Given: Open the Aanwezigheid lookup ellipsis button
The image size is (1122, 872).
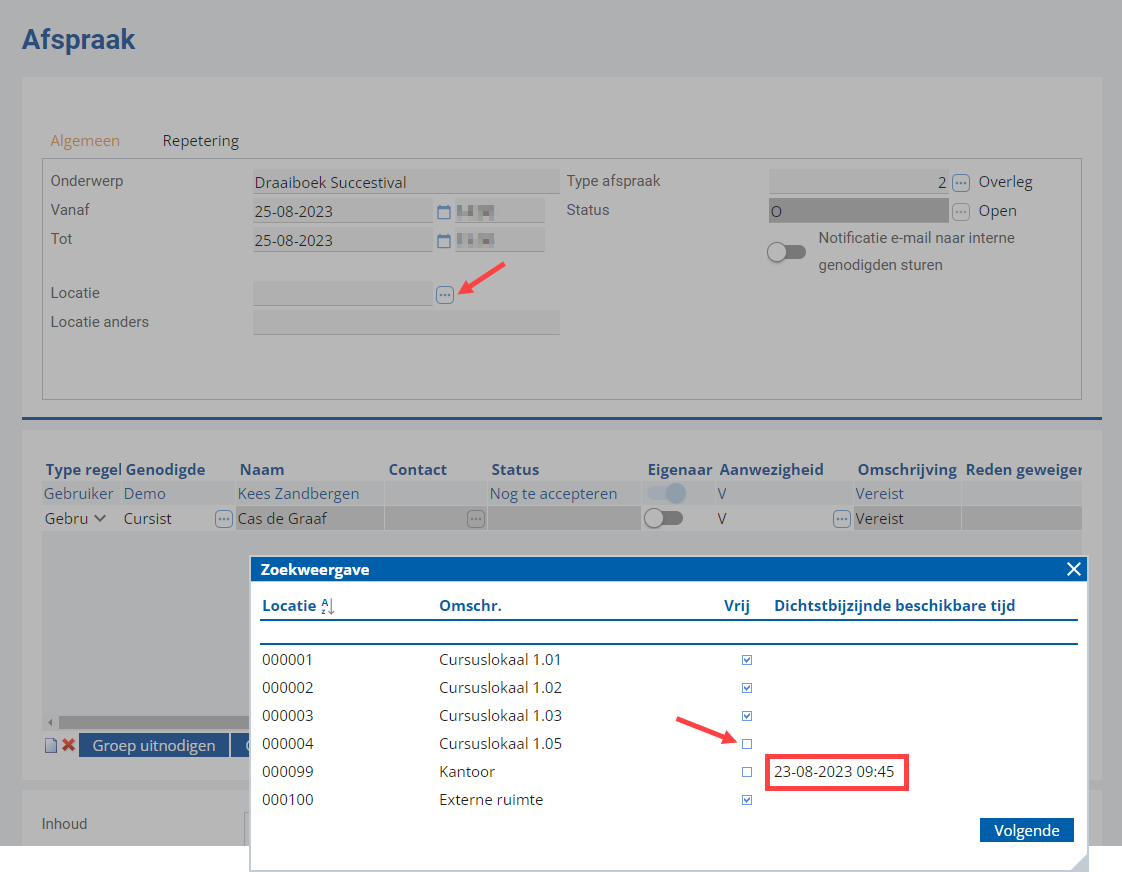Looking at the screenshot, I should 842,519.
